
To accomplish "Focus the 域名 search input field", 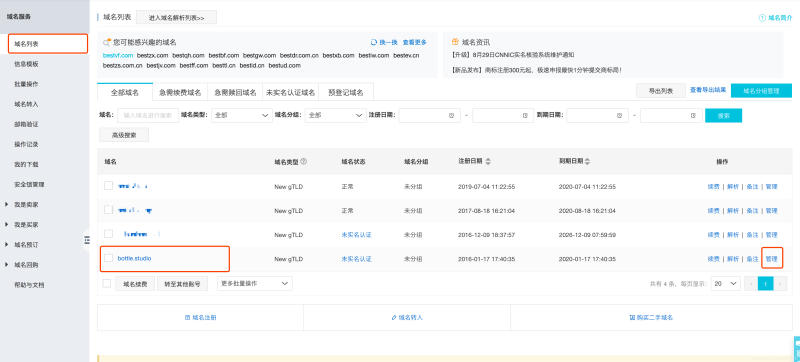I will click(x=148, y=116).
